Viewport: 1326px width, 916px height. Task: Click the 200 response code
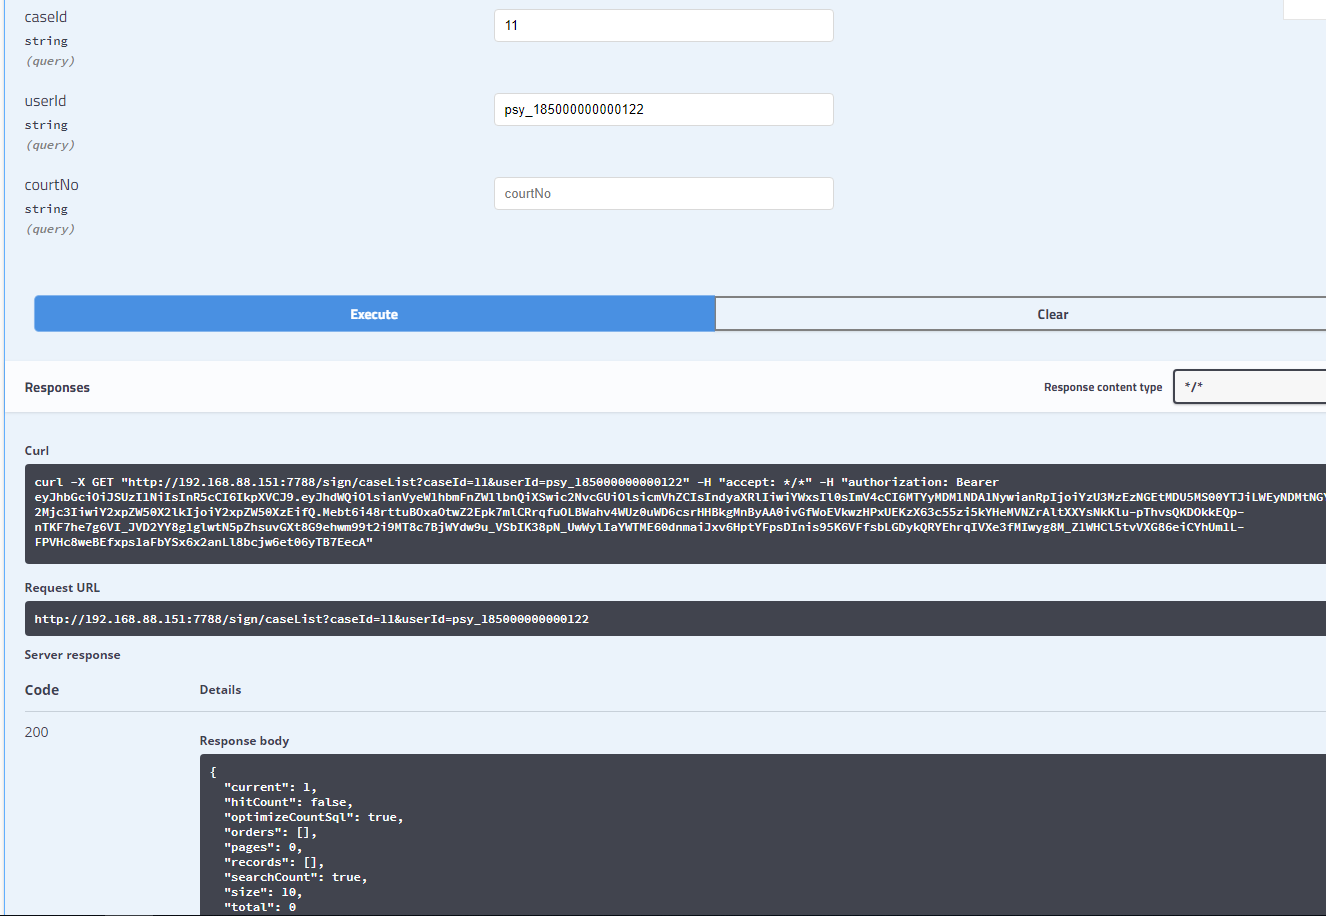click(37, 732)
